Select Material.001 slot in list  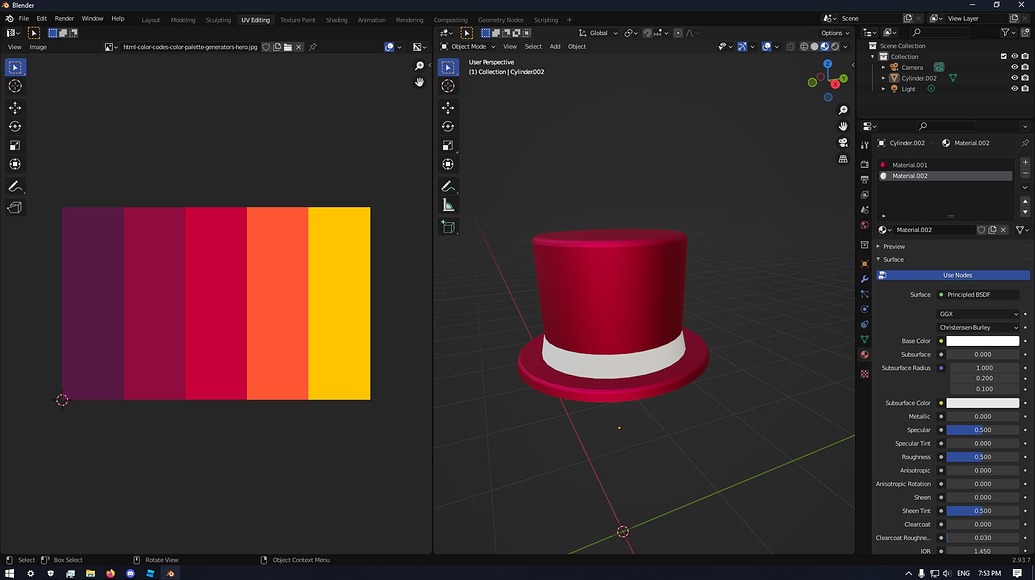click(x=945, y=165)
